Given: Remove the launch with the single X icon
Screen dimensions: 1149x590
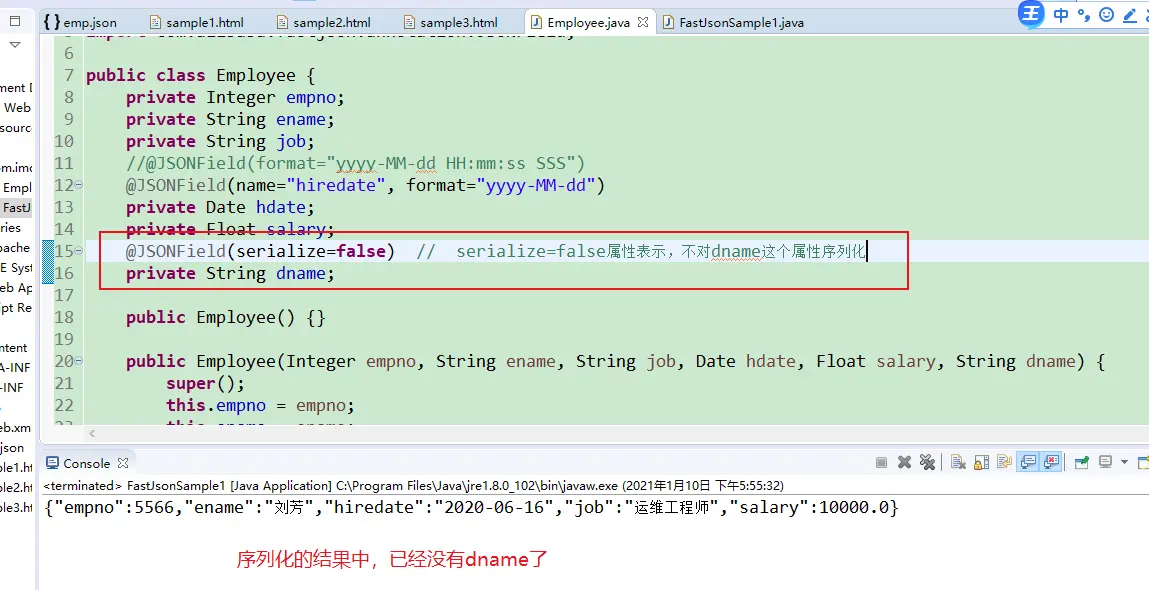Looking at the screenshot, I should point(904,463).
